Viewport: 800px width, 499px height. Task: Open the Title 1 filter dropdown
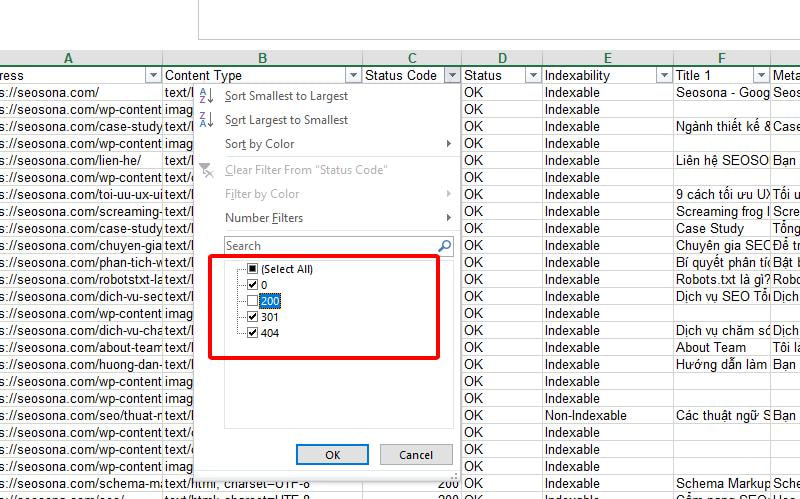(761, 76)
